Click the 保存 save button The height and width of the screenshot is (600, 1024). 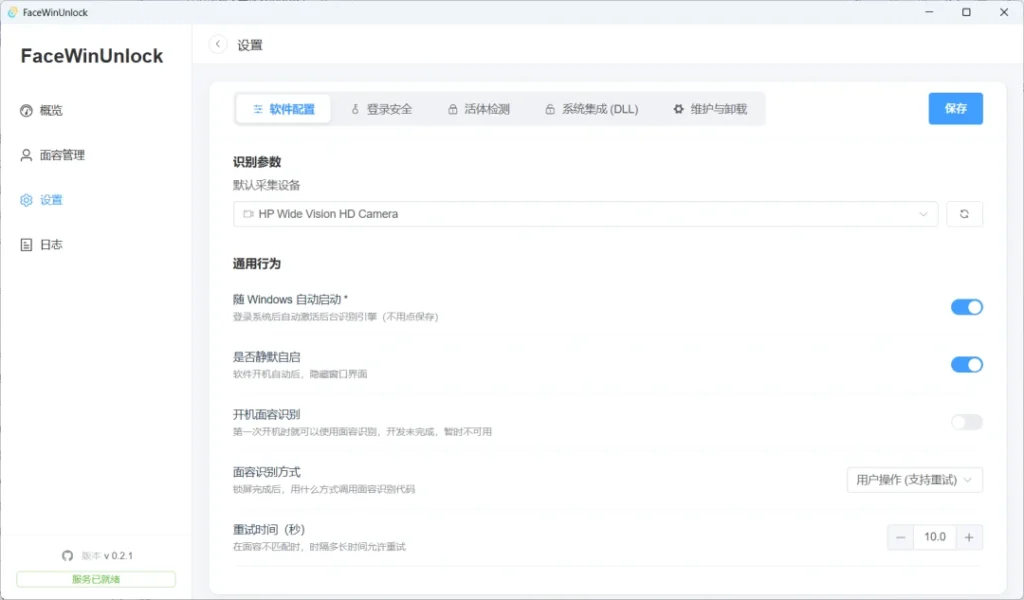[955, 108]
